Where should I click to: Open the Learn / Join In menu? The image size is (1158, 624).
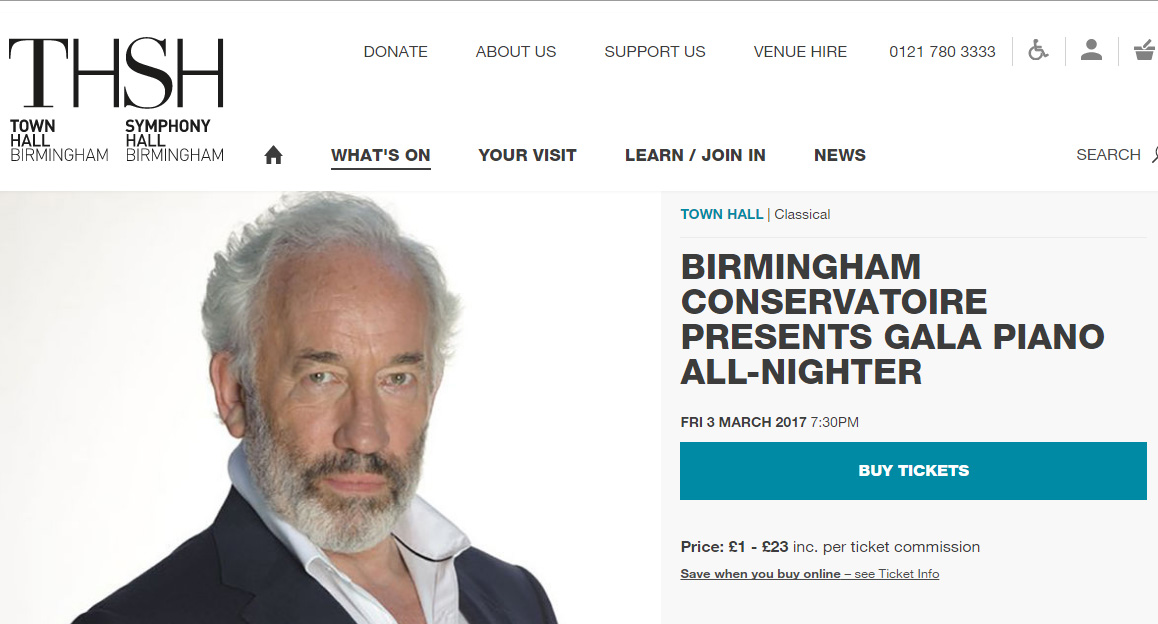(x=695, y=155)
